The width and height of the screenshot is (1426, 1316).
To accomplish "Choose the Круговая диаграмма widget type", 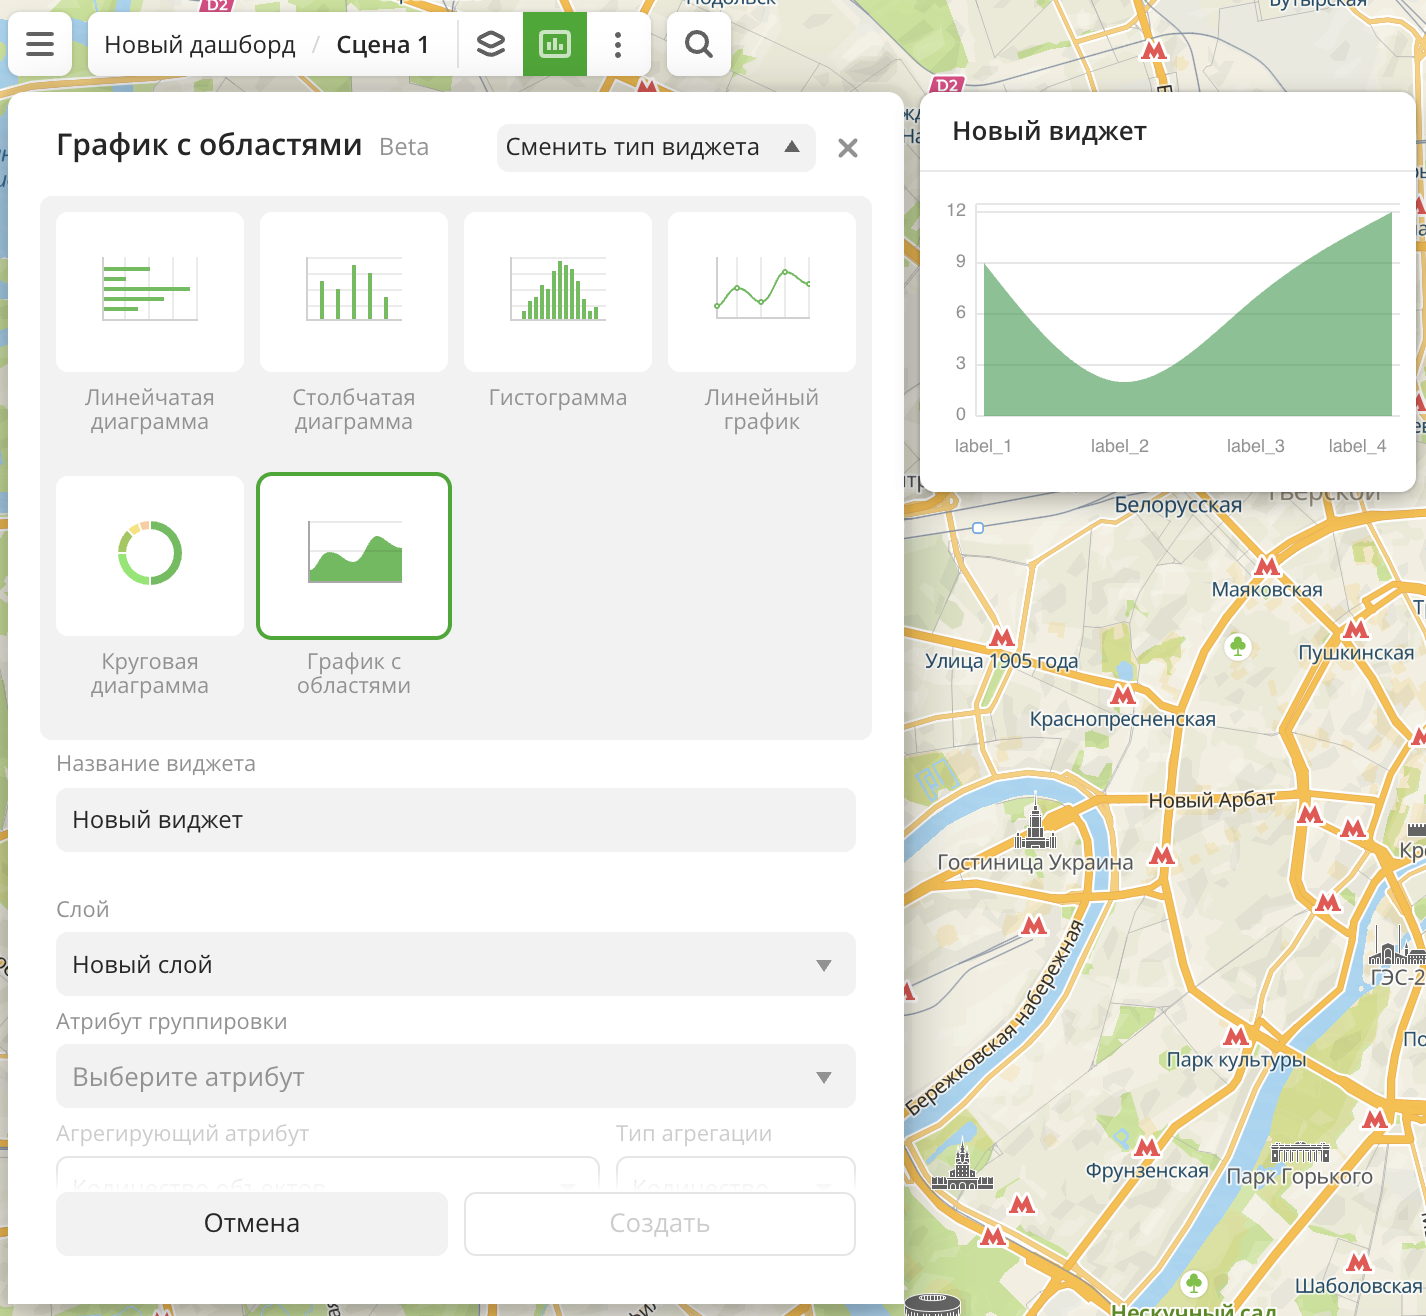I will [x=150, y=556].
